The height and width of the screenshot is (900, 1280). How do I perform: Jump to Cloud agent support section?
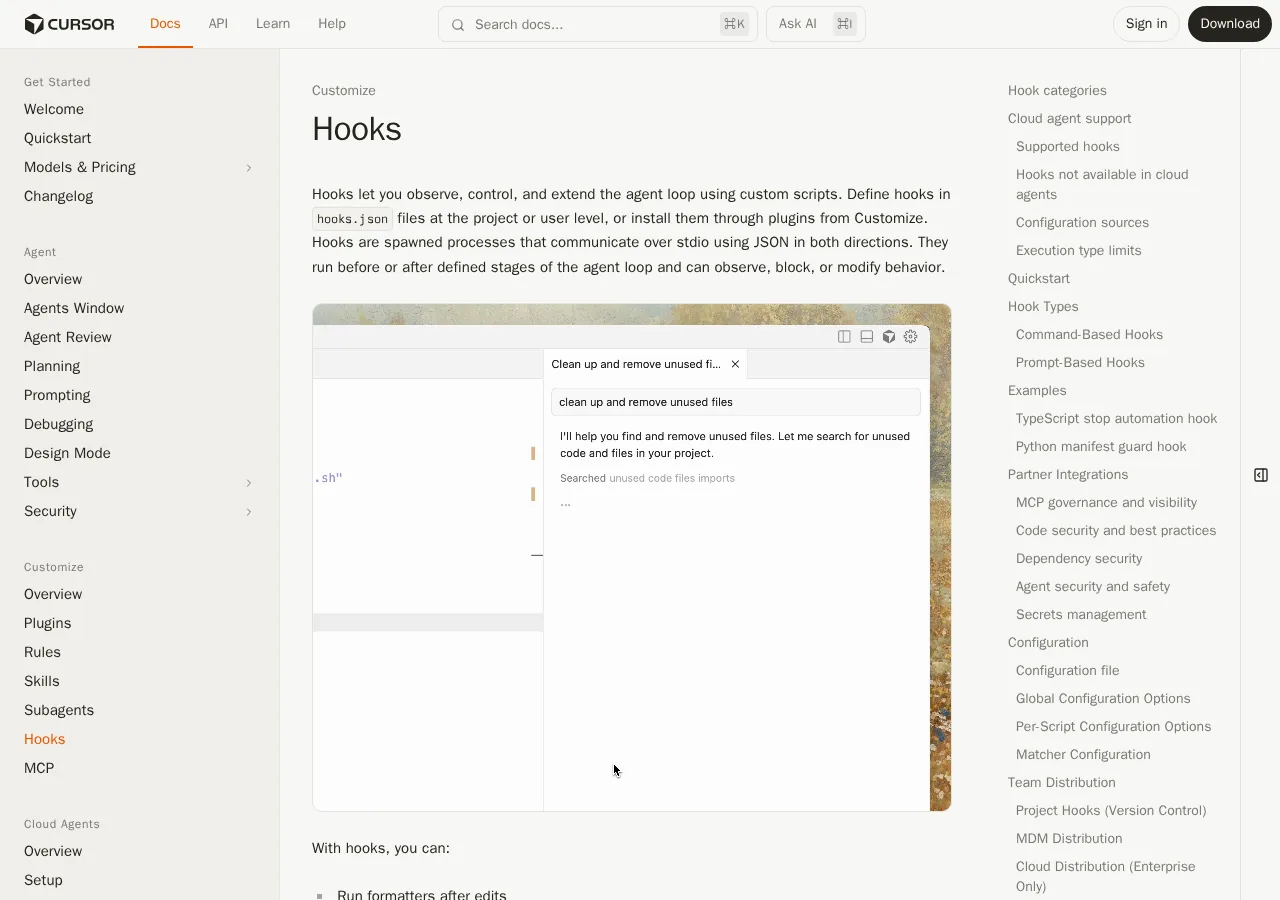[x=1070, y=118]
